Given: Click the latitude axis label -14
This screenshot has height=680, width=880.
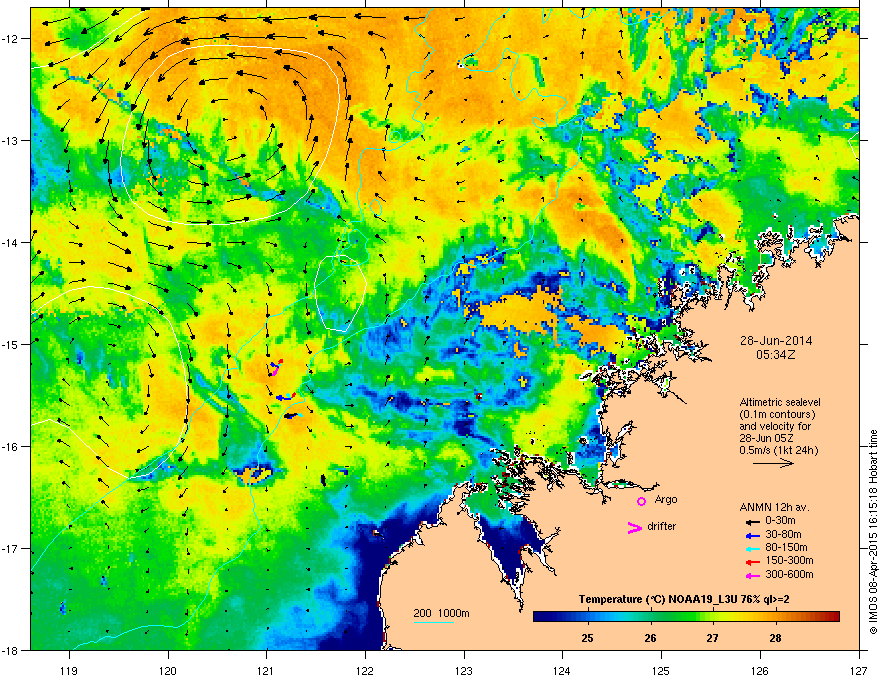Looking at the screenshot, I should point(11,242).
